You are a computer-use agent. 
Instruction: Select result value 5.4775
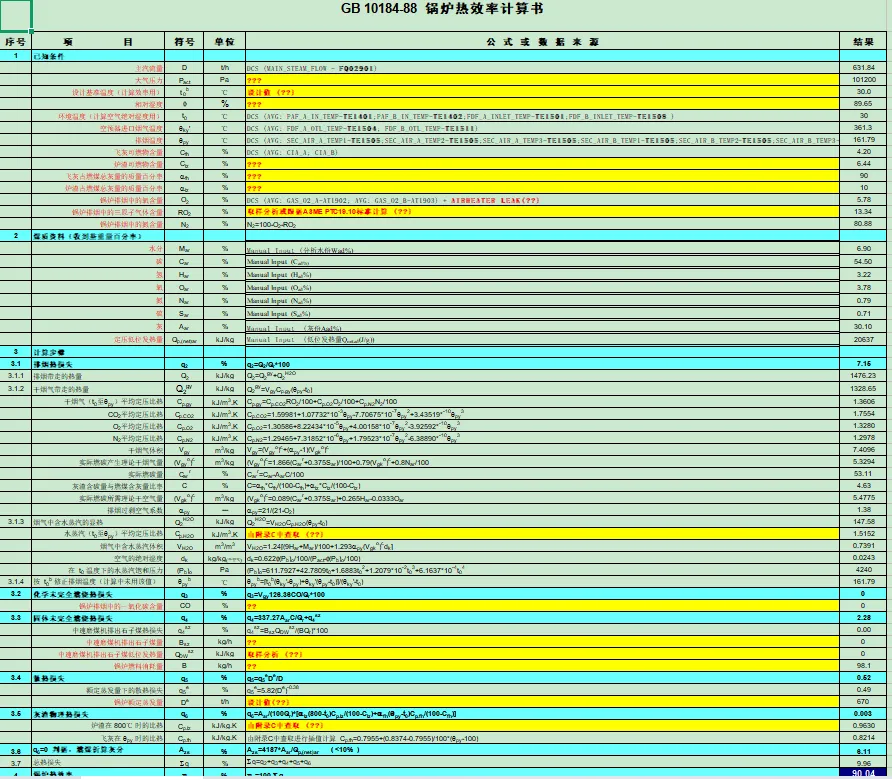pyautogui.click(x=864, y=497)
